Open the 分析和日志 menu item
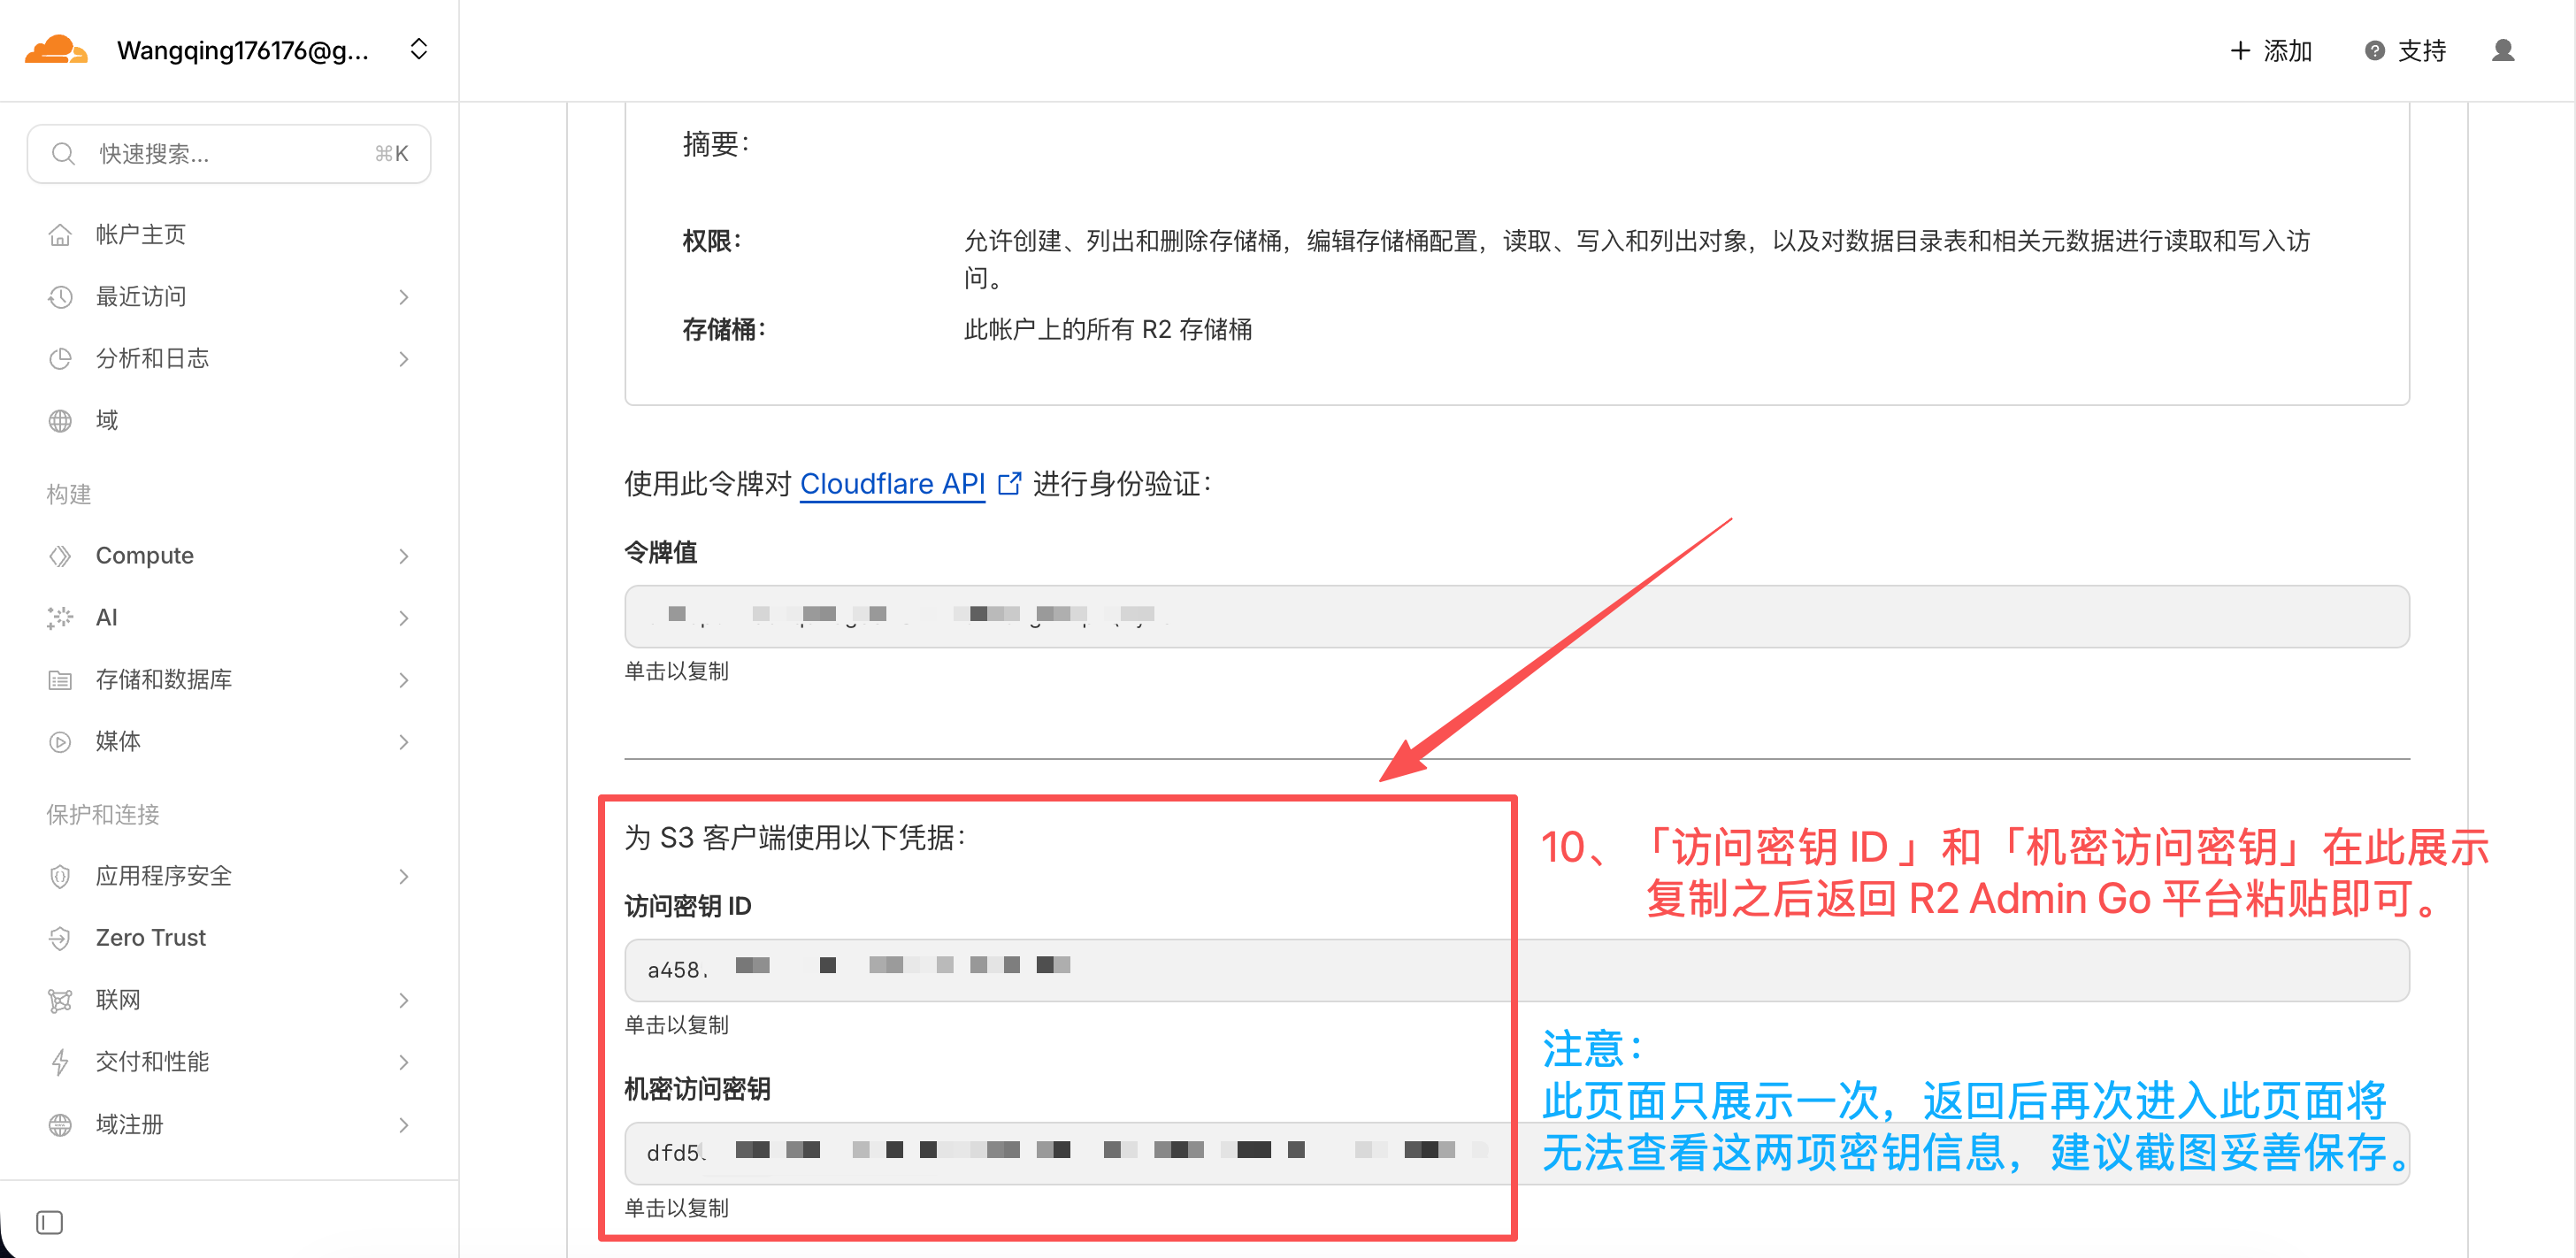 pos(152,358)
